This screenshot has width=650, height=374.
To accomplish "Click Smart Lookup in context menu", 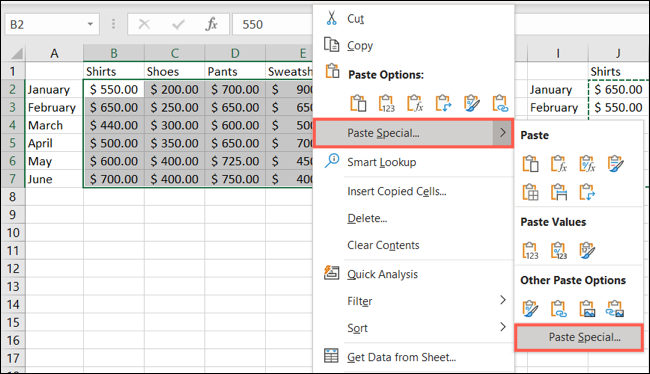I will pyautogui.click(x=381, y=162).
